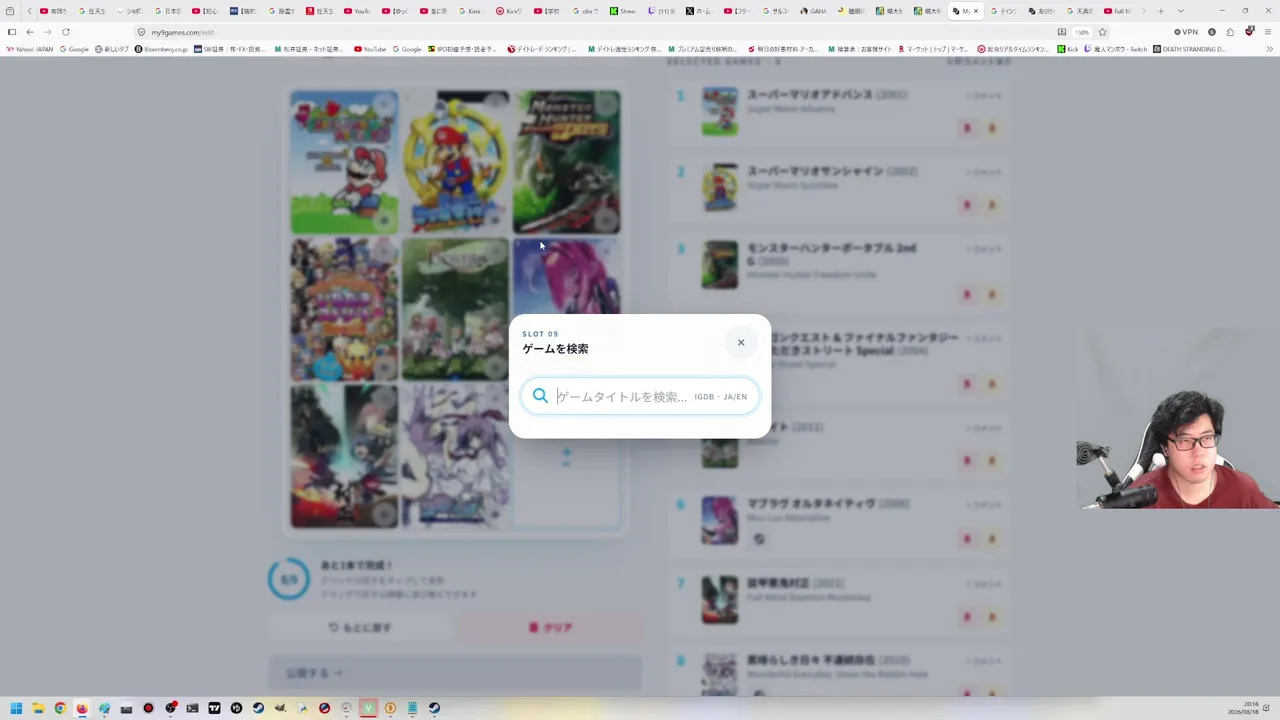Open the Windows Start menu

click(x=16, y=708)
